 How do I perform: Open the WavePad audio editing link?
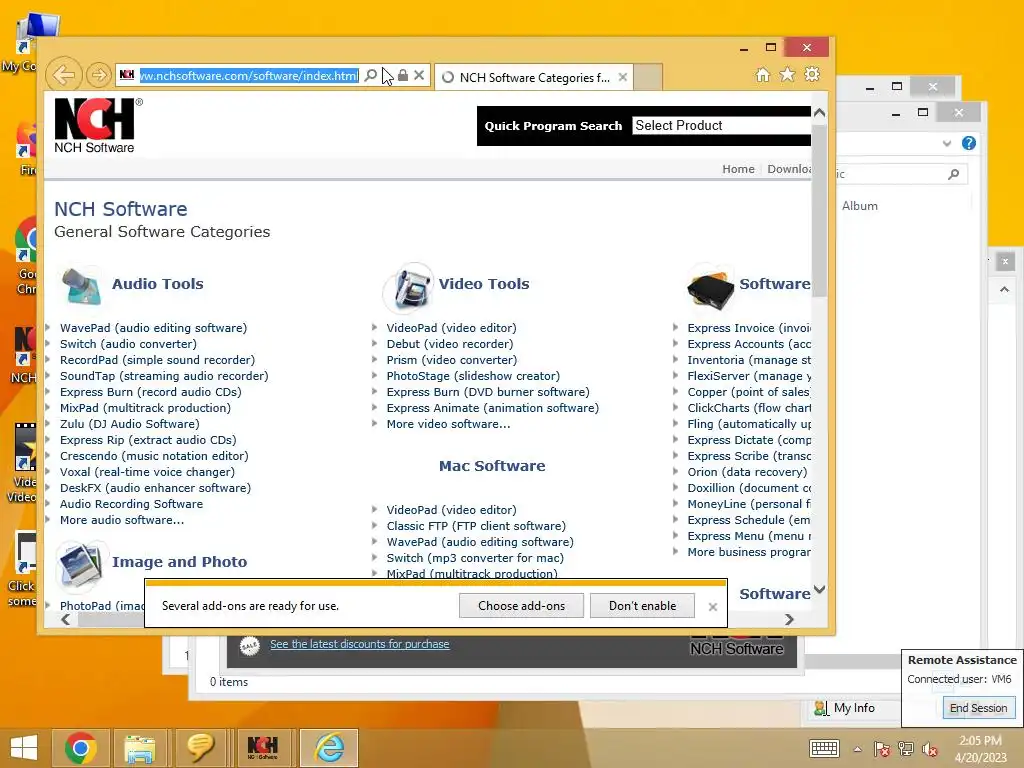click(153, 328)
